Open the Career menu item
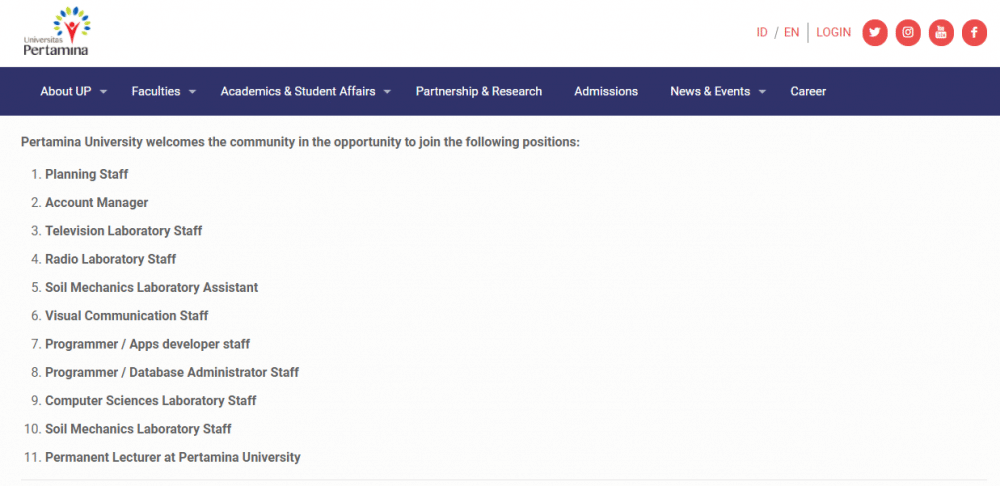Screen dimensions: 1000x486 808,92
